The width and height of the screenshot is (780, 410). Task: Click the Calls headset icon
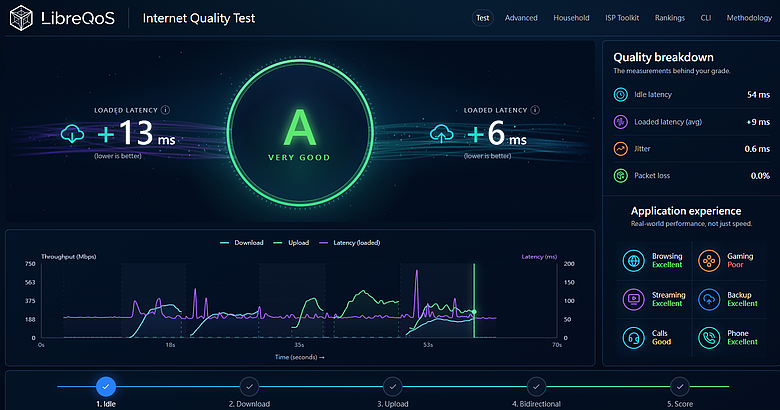pos(634,338)
